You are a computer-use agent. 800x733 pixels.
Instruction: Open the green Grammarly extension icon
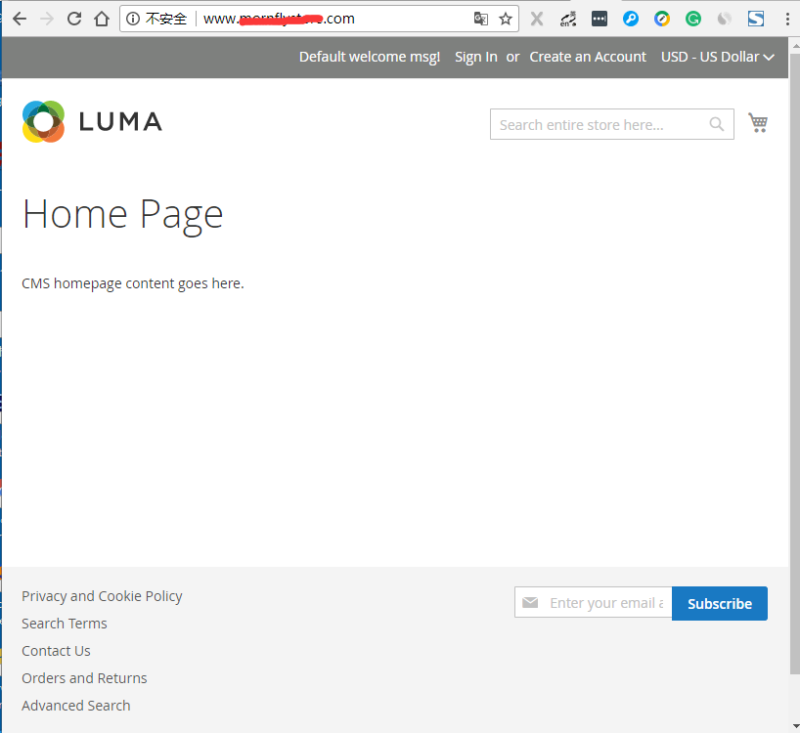(693, 19)
